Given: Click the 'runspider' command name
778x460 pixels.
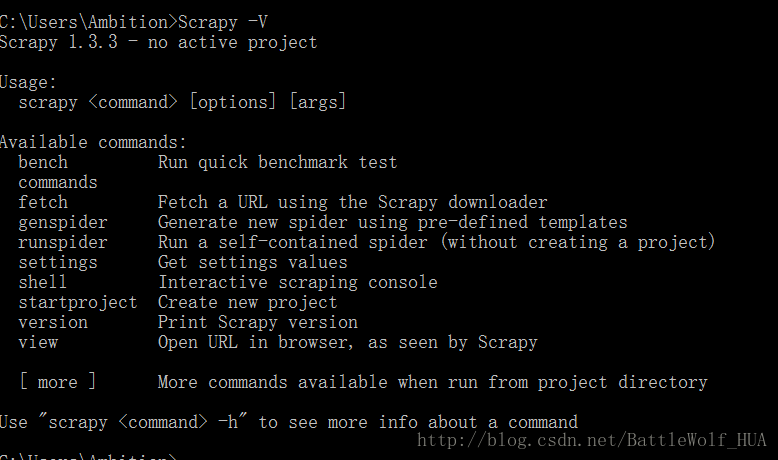Looking at the screenshot, I should pyautogui.click(x=63, y=243).
